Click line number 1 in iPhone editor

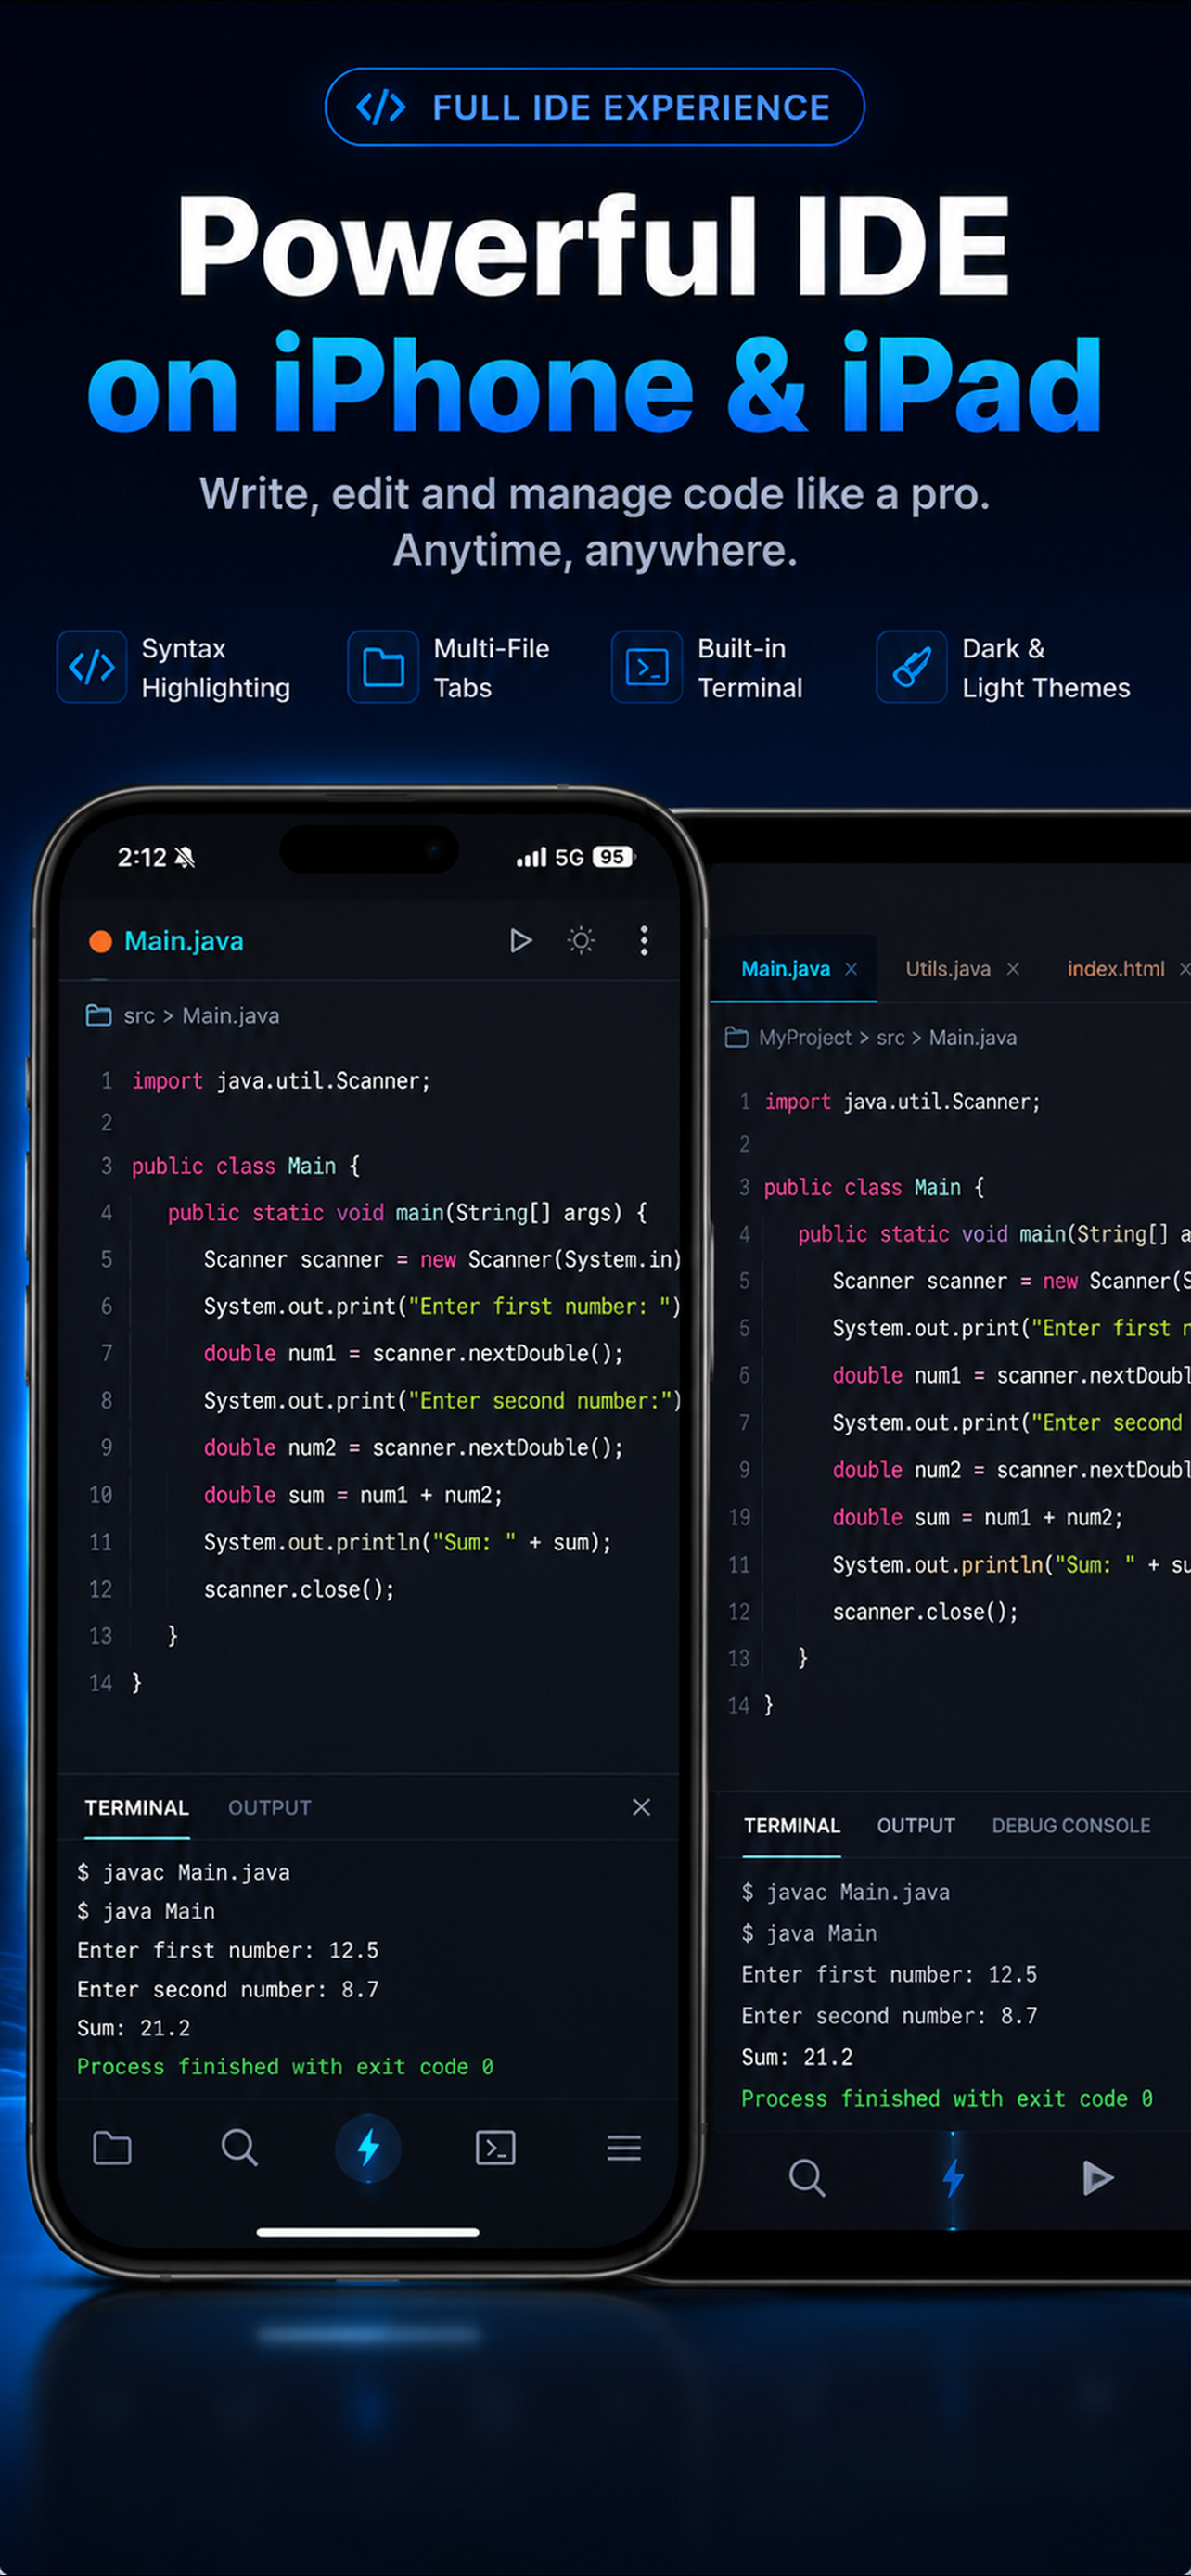106,1080
